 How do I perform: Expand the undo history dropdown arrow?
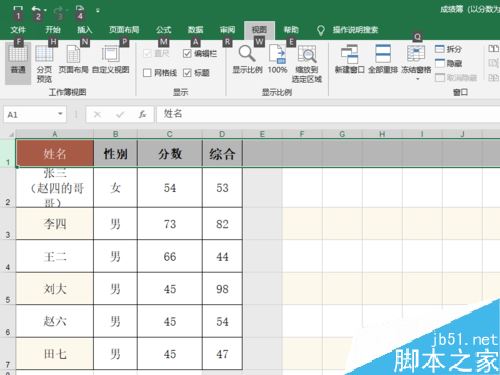[45, 10]
